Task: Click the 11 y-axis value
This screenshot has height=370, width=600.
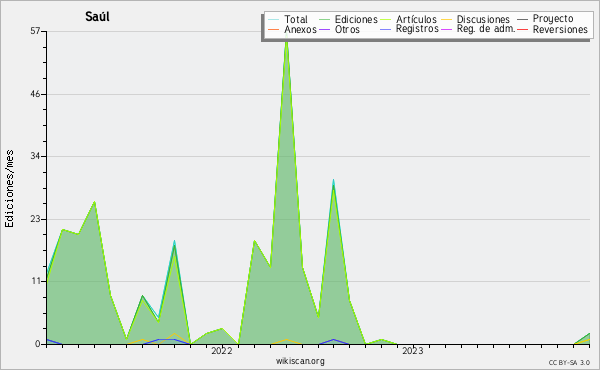Action: [35, 281]
